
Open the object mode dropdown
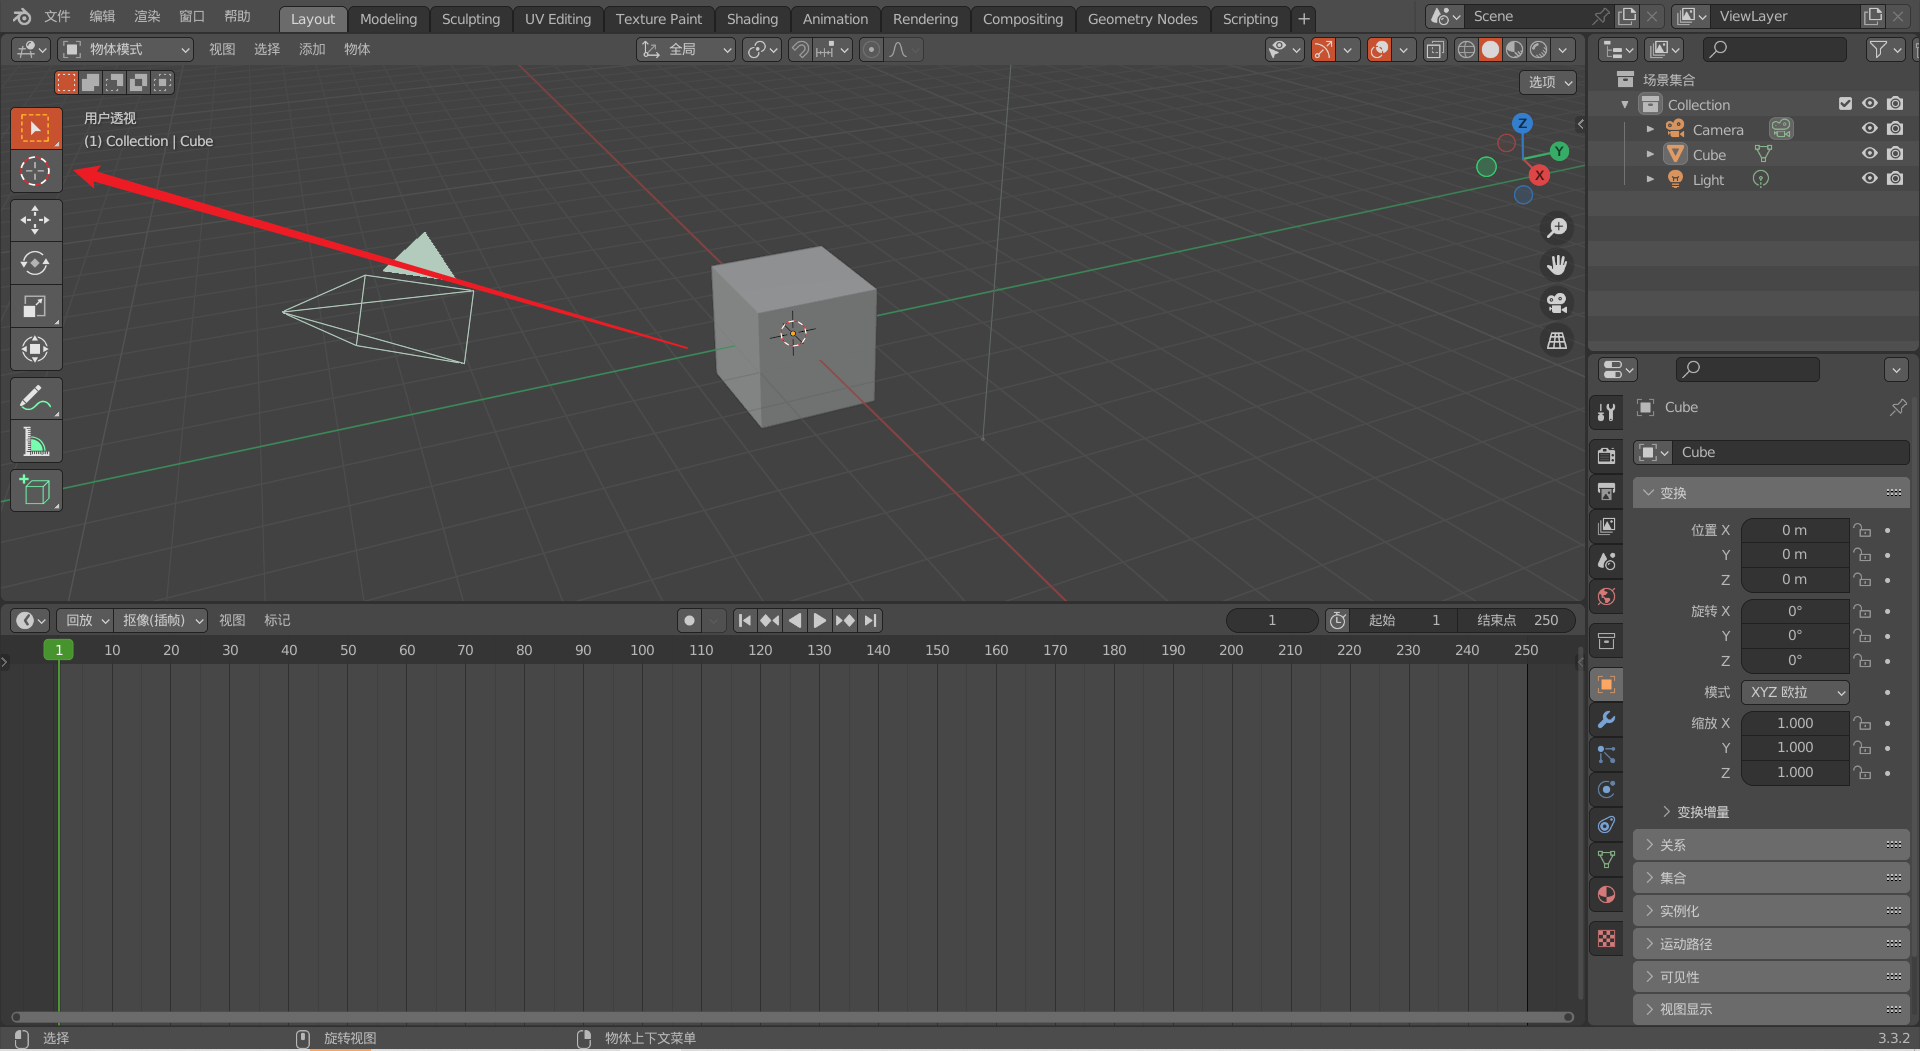[125, 49]
